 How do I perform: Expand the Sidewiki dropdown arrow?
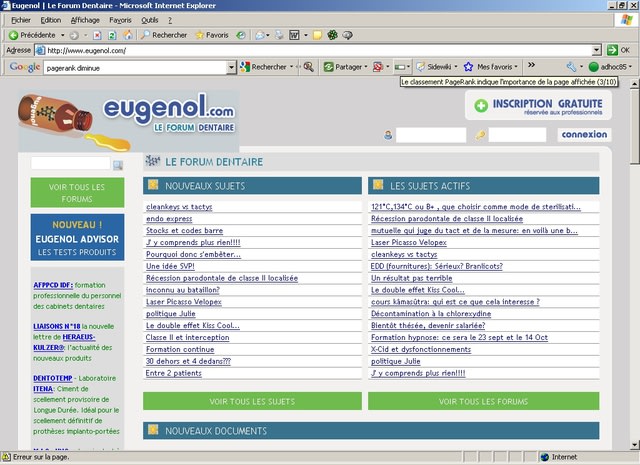click(456, 67)
